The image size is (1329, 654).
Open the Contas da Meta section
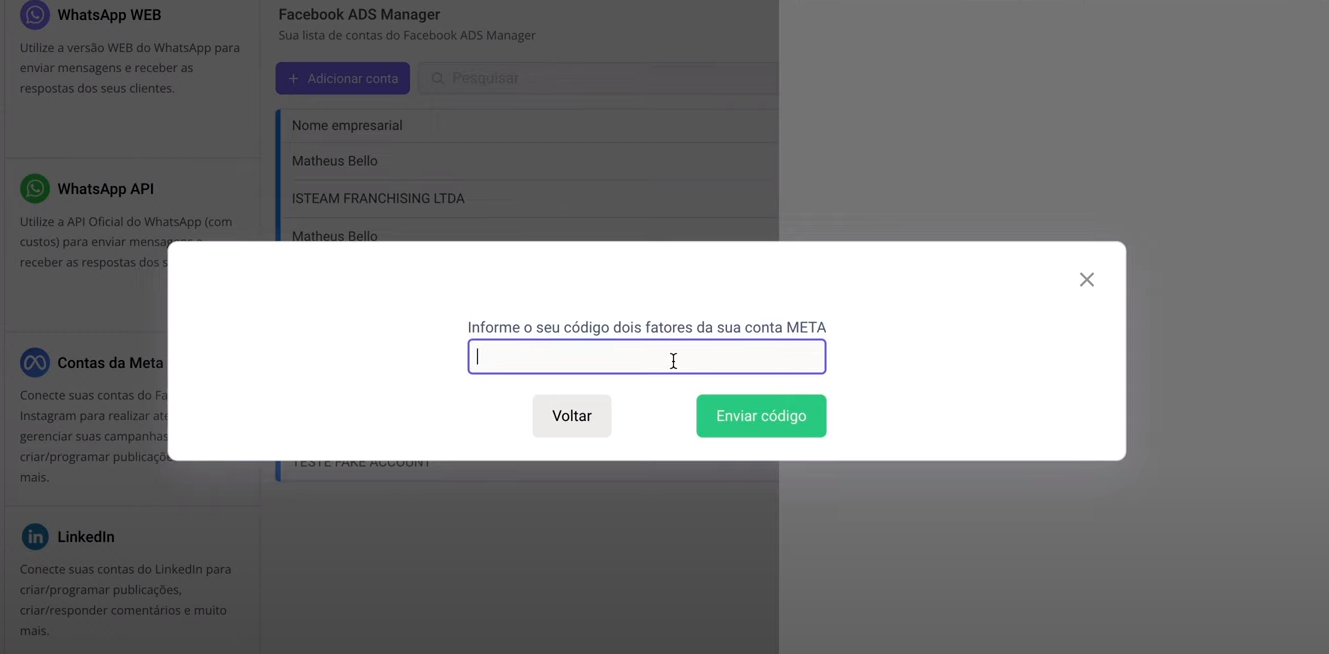110,363
